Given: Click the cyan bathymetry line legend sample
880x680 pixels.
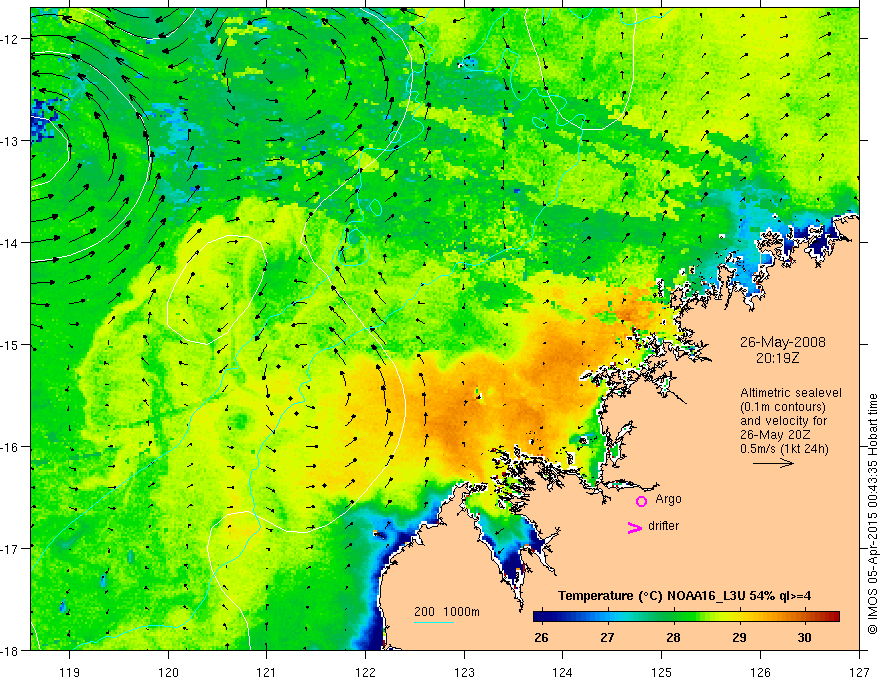Looking at the screenshot, I should [x=433, y=622].
